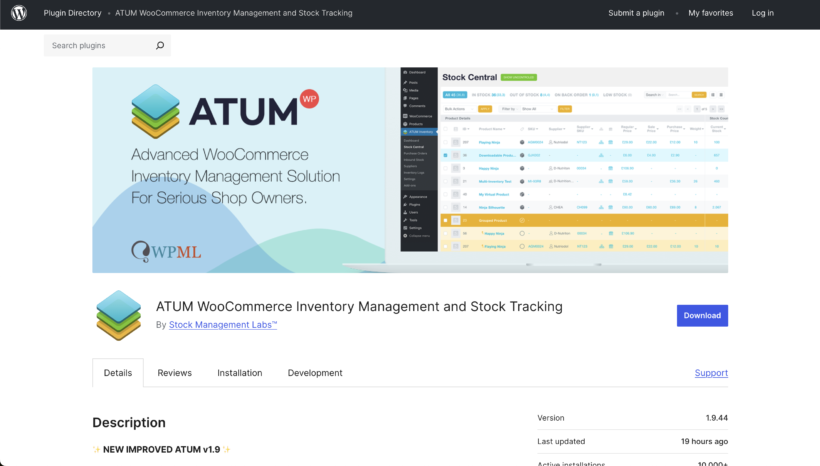The width and height of the screenshot is (820, 466).
Task: Click the Description heading
Action: point(129,423)
